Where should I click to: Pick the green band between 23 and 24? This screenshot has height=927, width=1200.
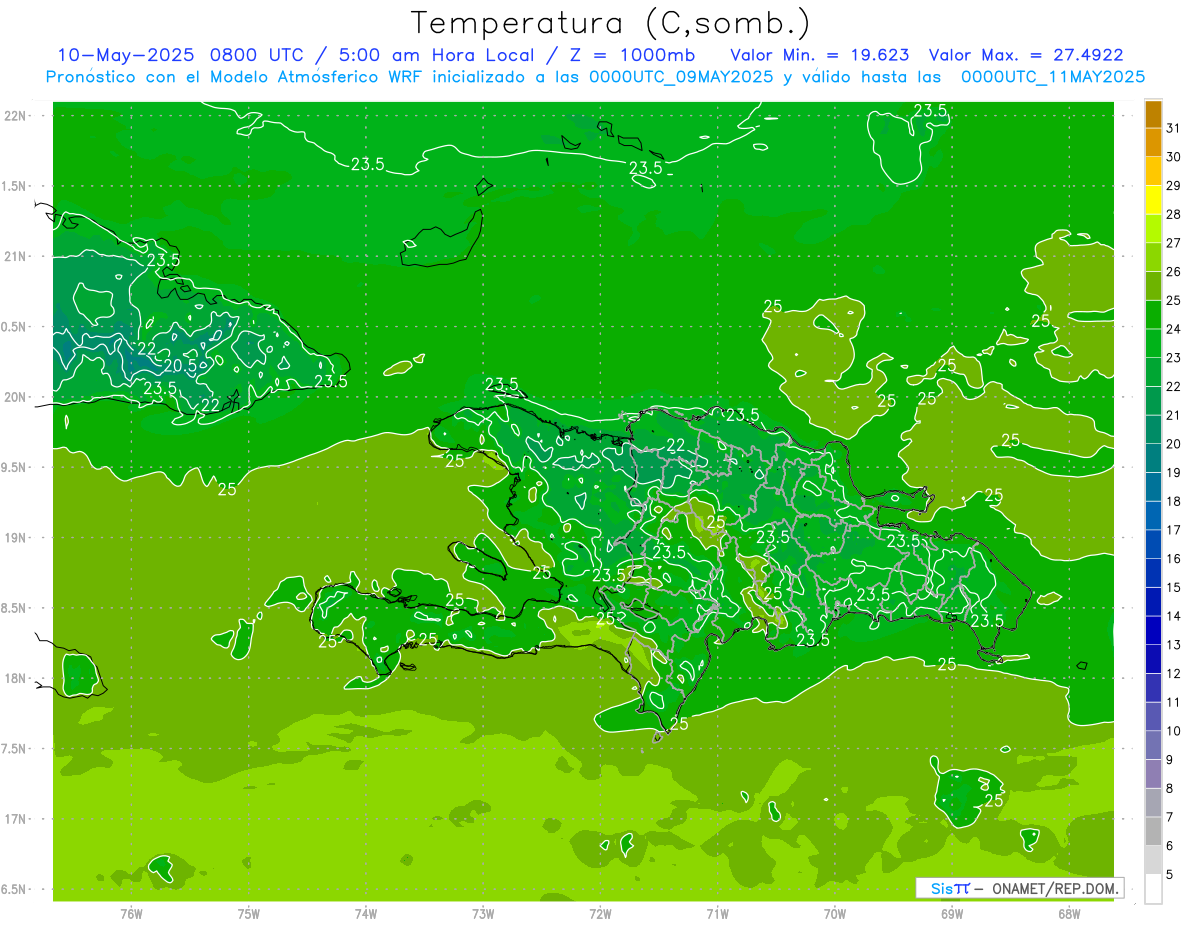(1153, 343)
